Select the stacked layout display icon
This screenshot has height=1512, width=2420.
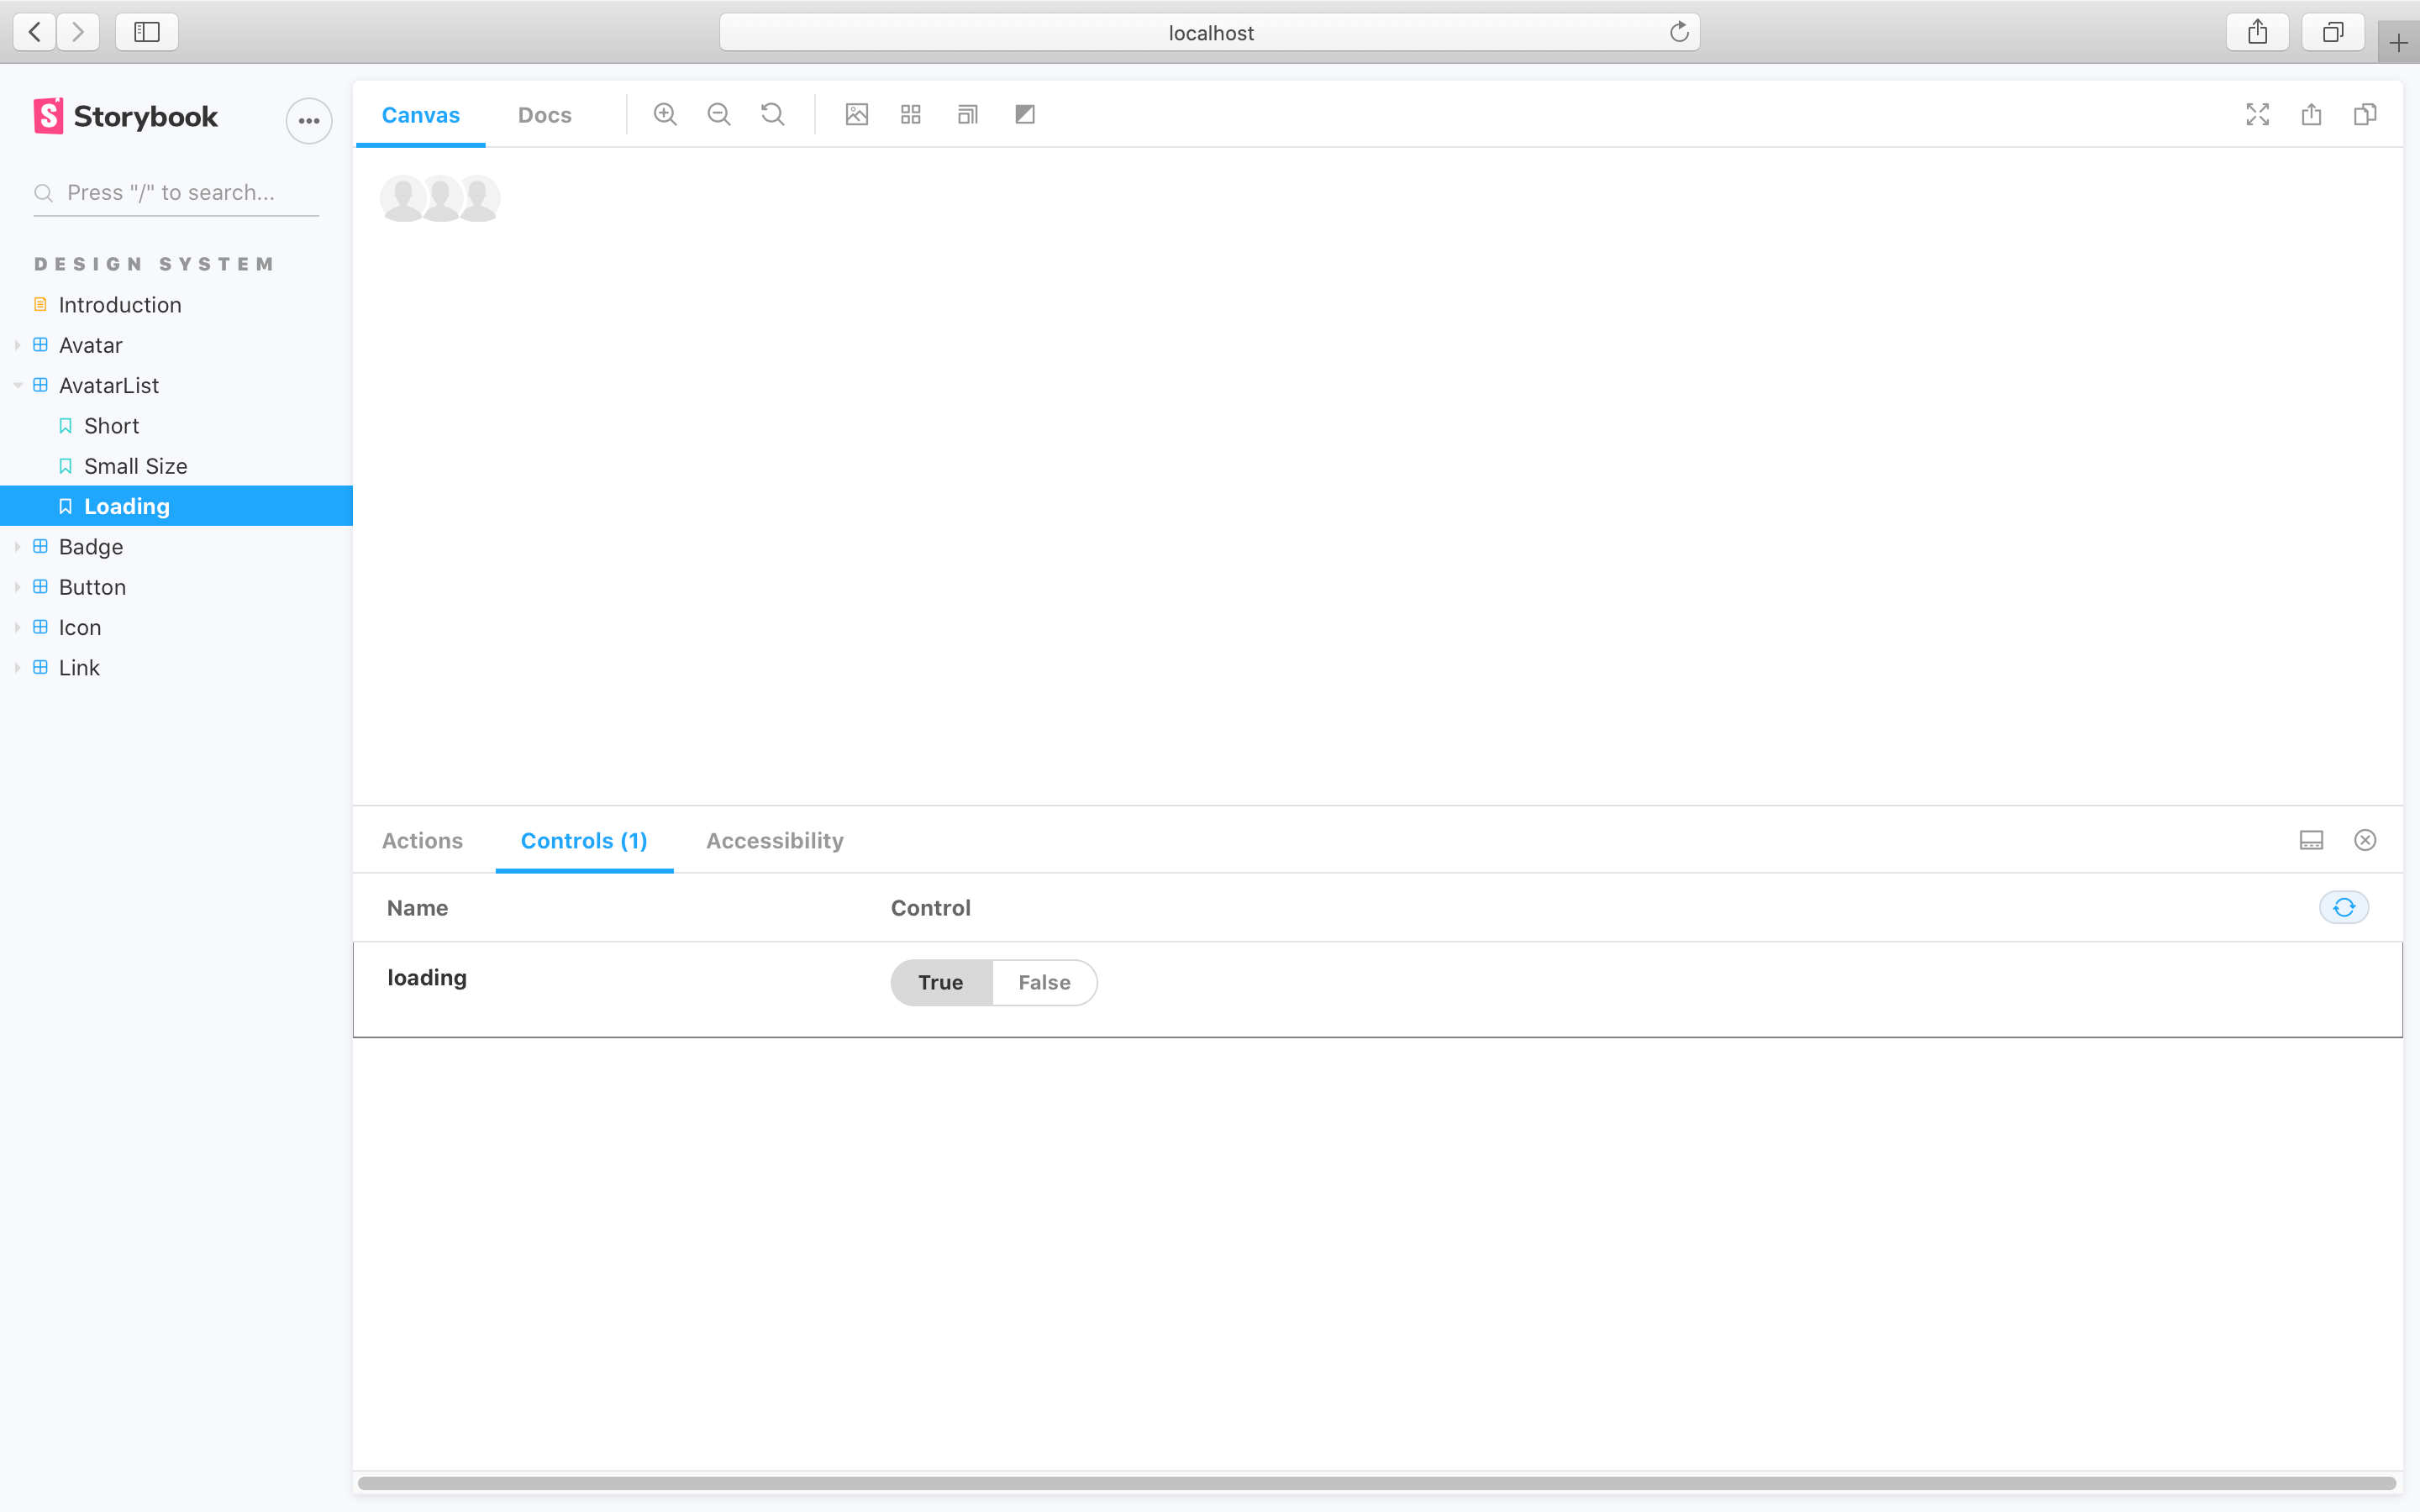[969, 113]
